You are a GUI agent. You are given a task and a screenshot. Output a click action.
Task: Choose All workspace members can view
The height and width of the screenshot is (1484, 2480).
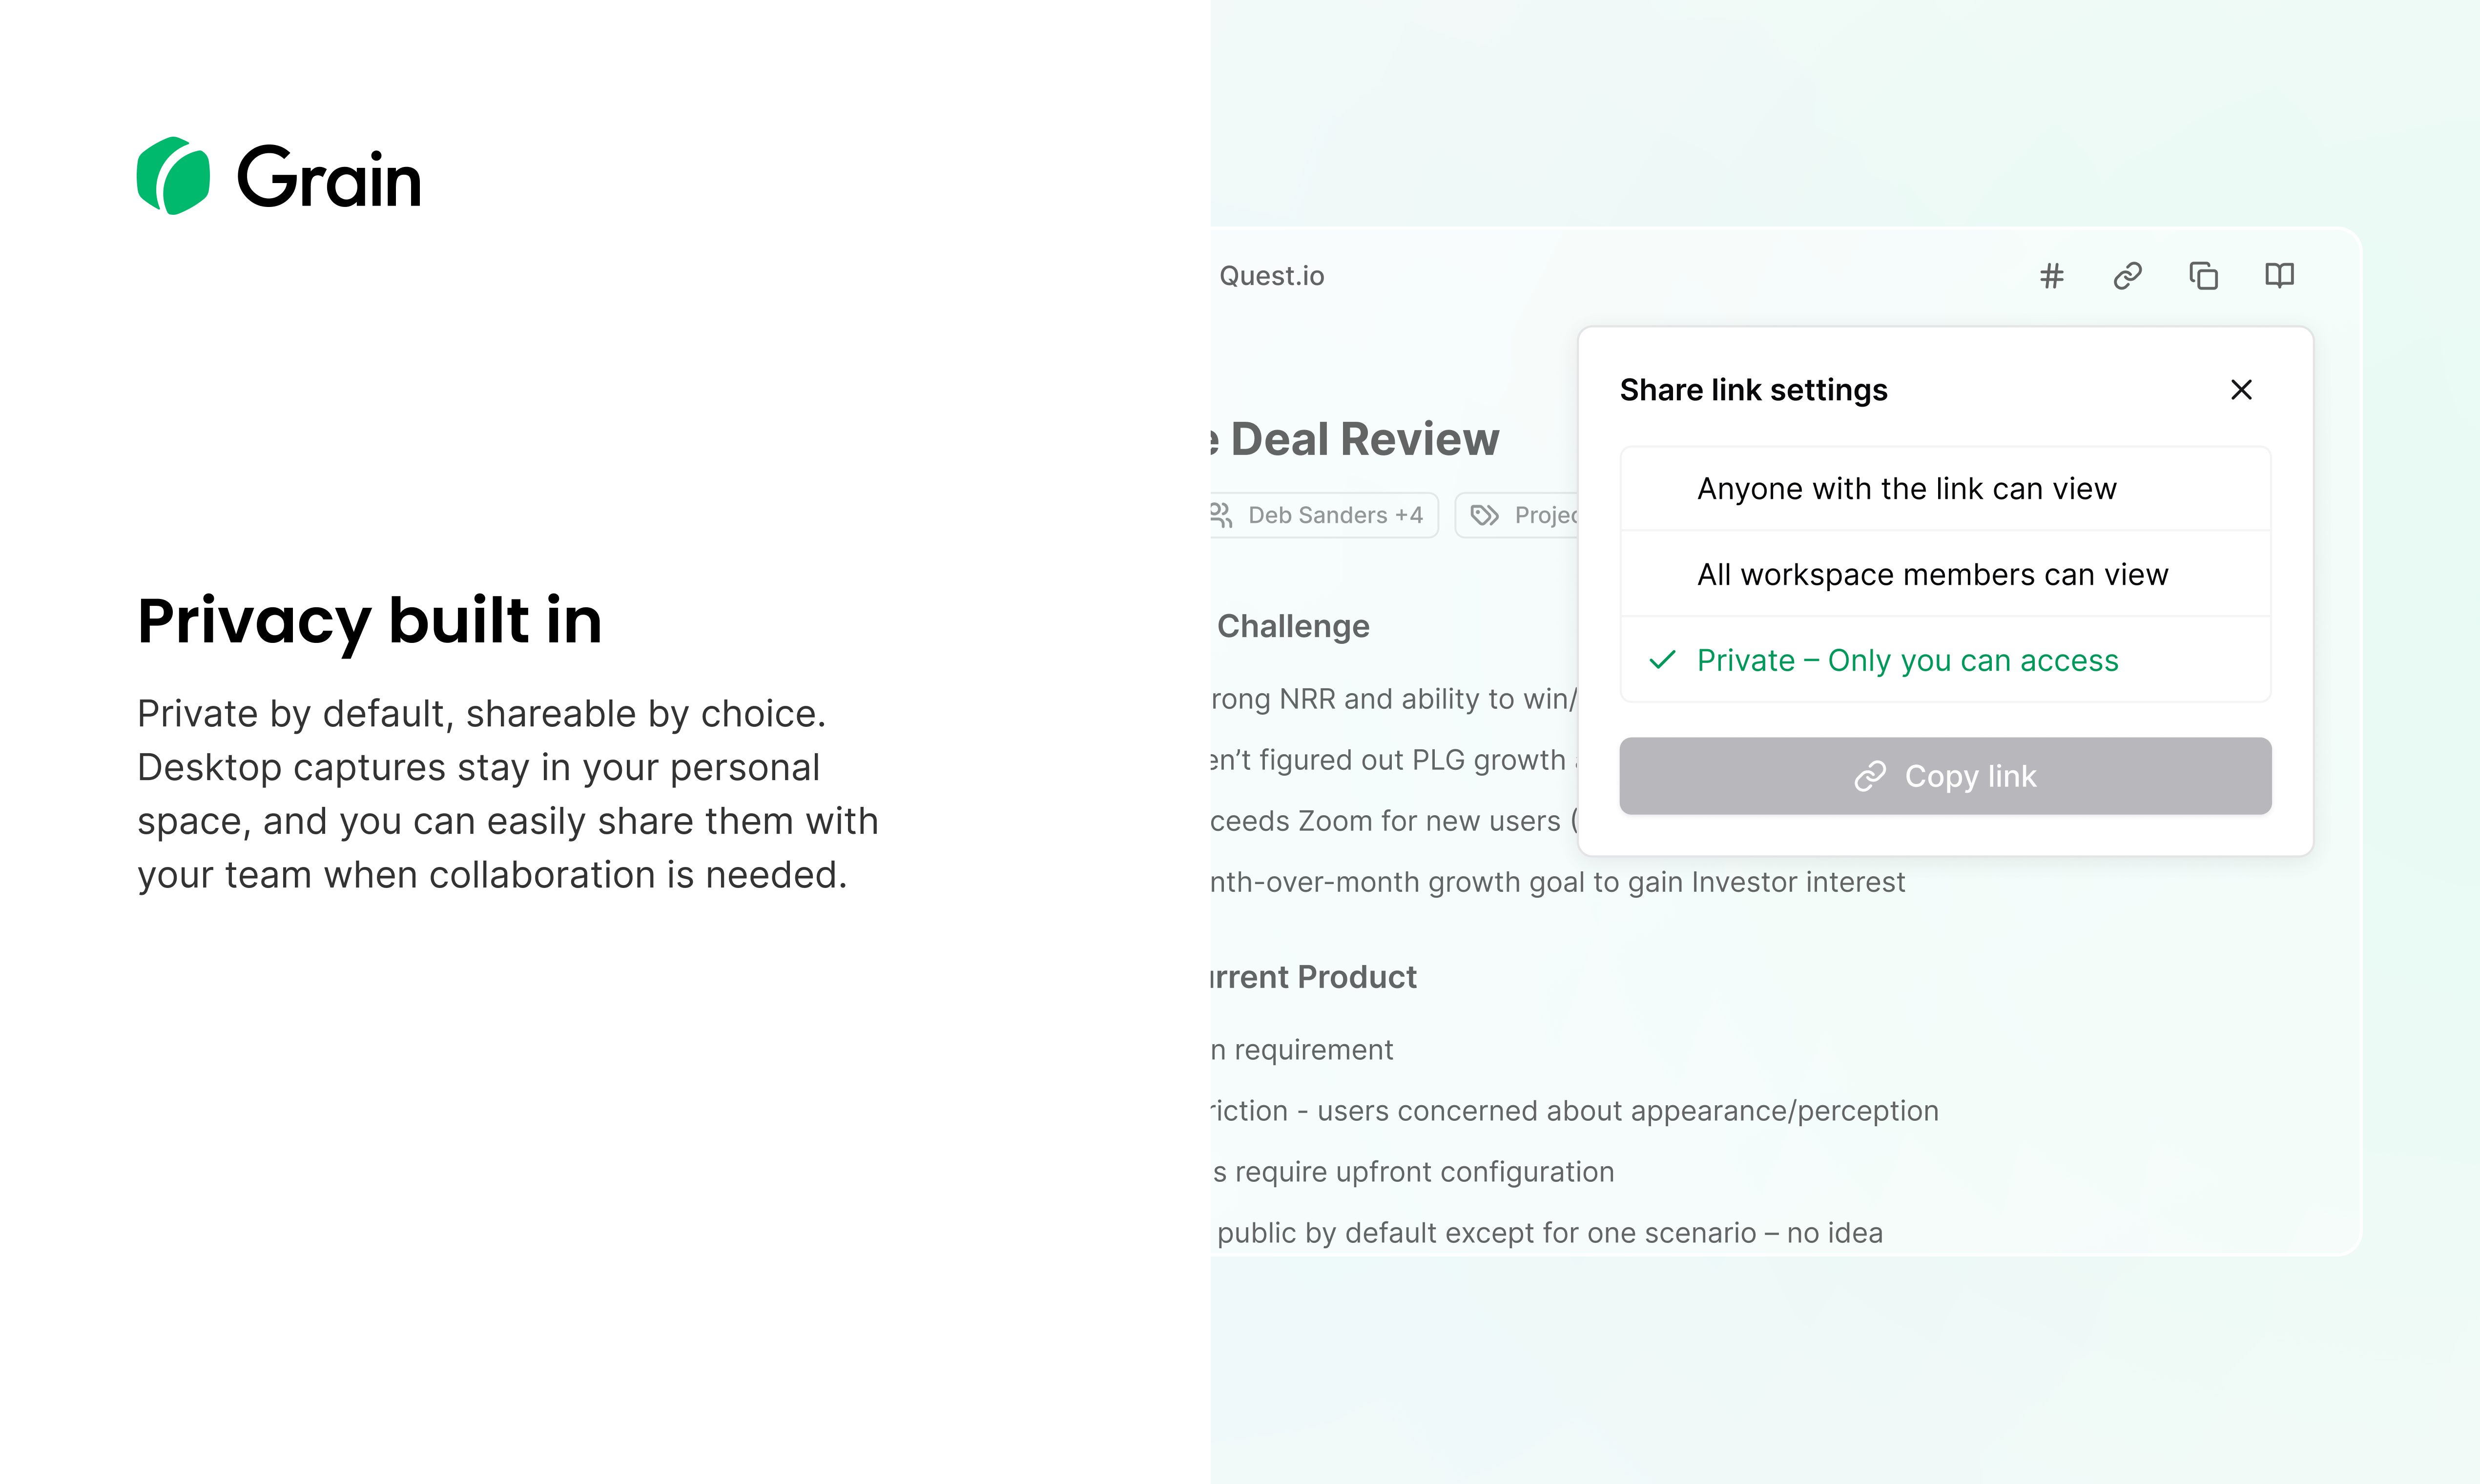point(1932,575)
